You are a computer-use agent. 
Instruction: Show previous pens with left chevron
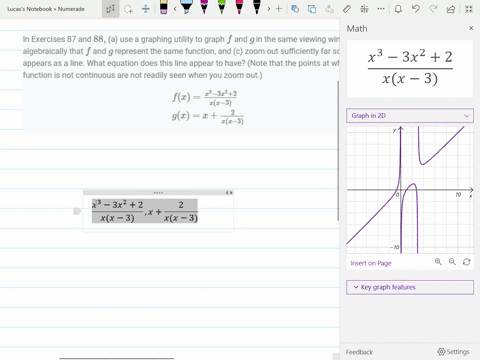point(175,9)
